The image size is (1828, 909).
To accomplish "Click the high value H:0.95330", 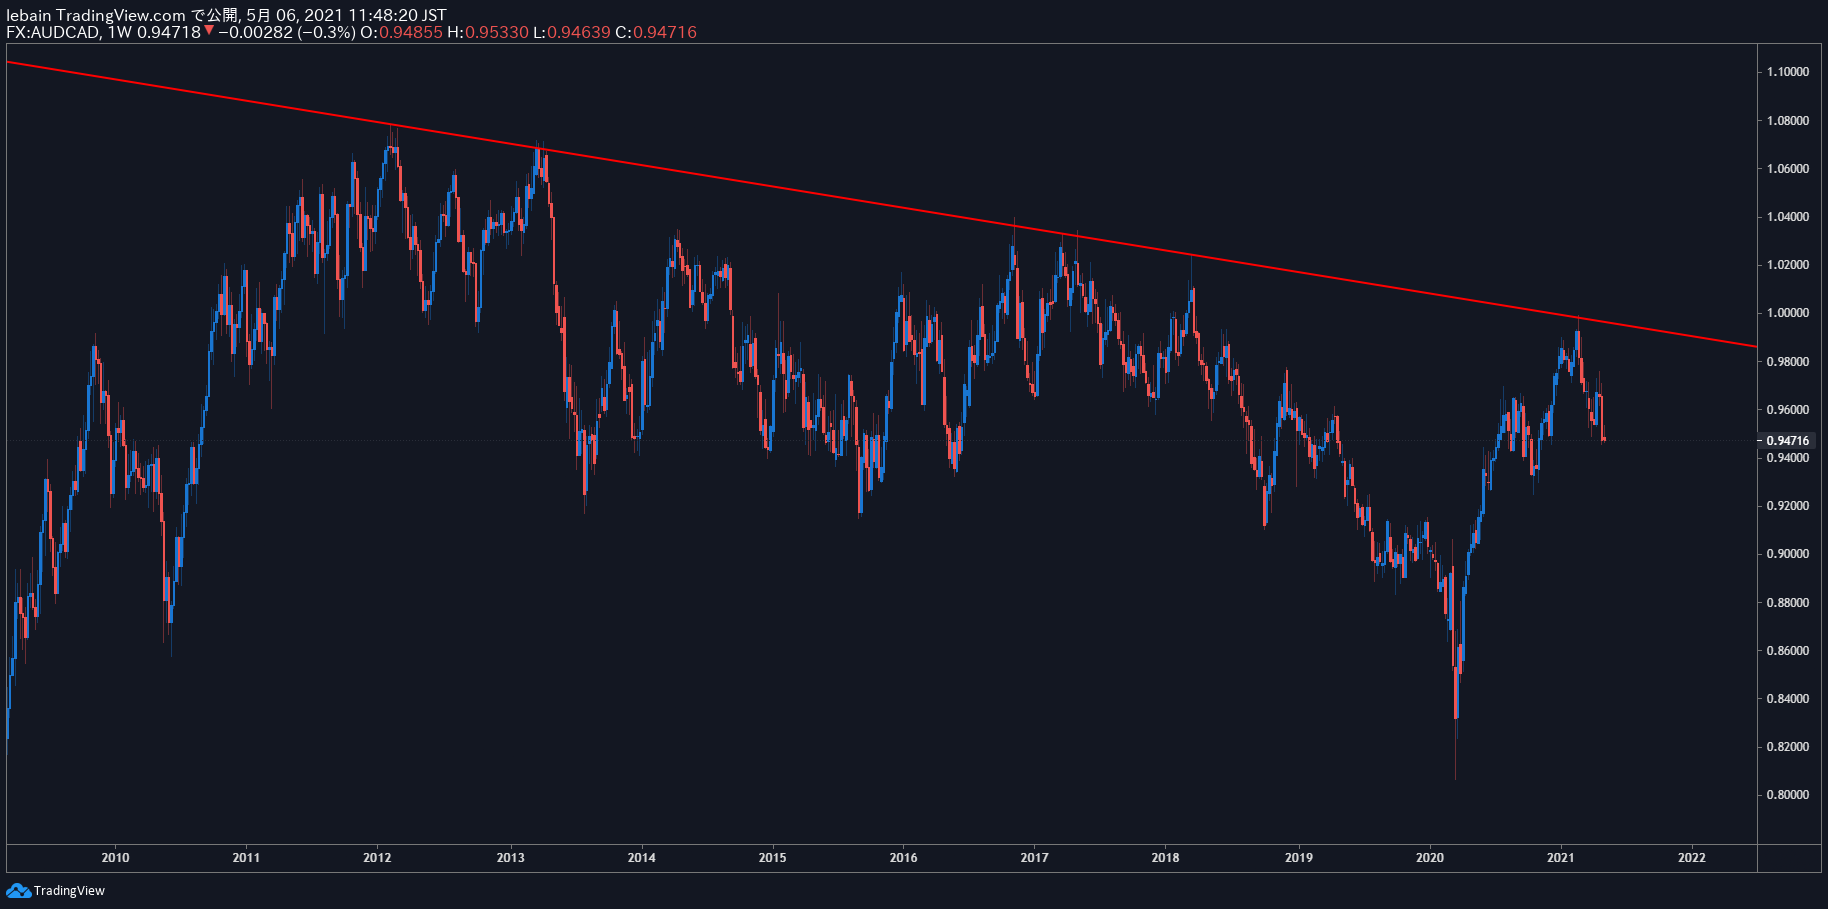I will pyautogui.click(x=488, y=32).
